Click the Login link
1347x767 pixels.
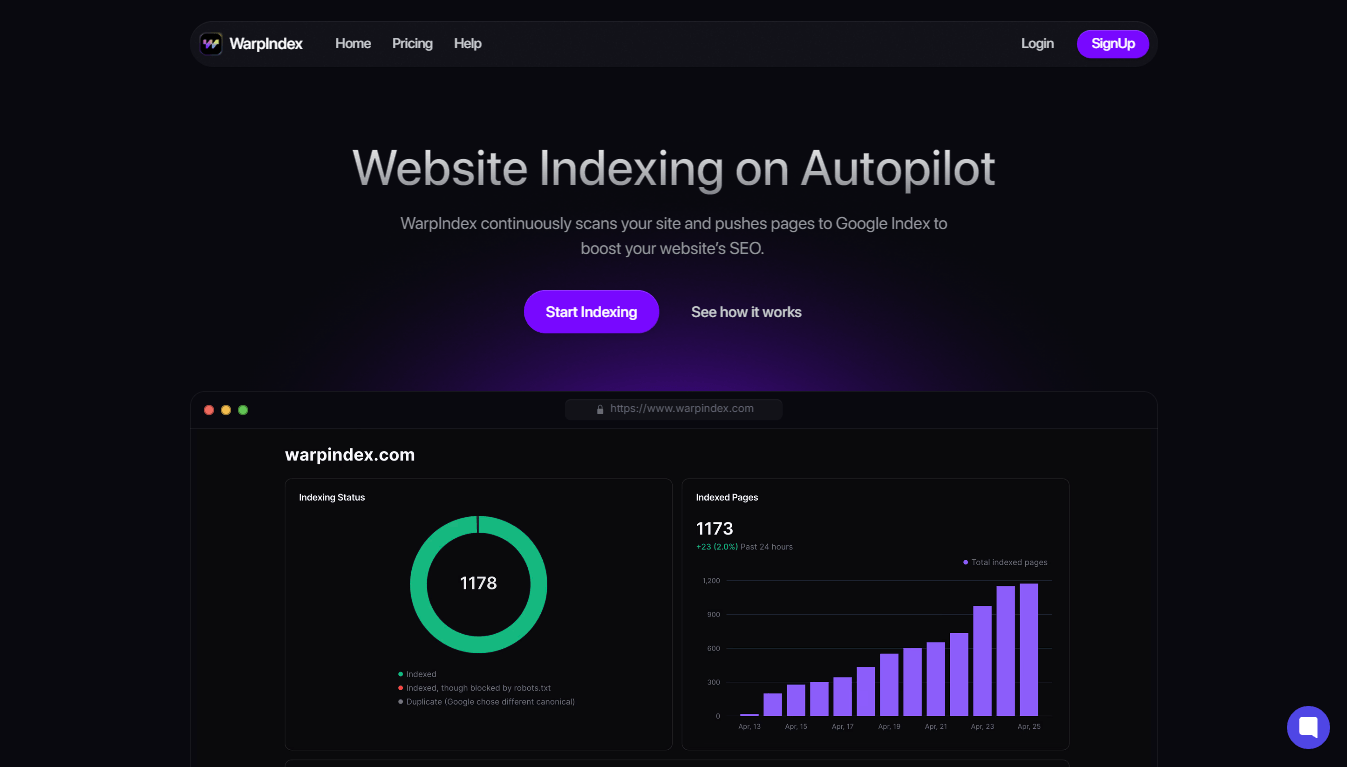1037,43
